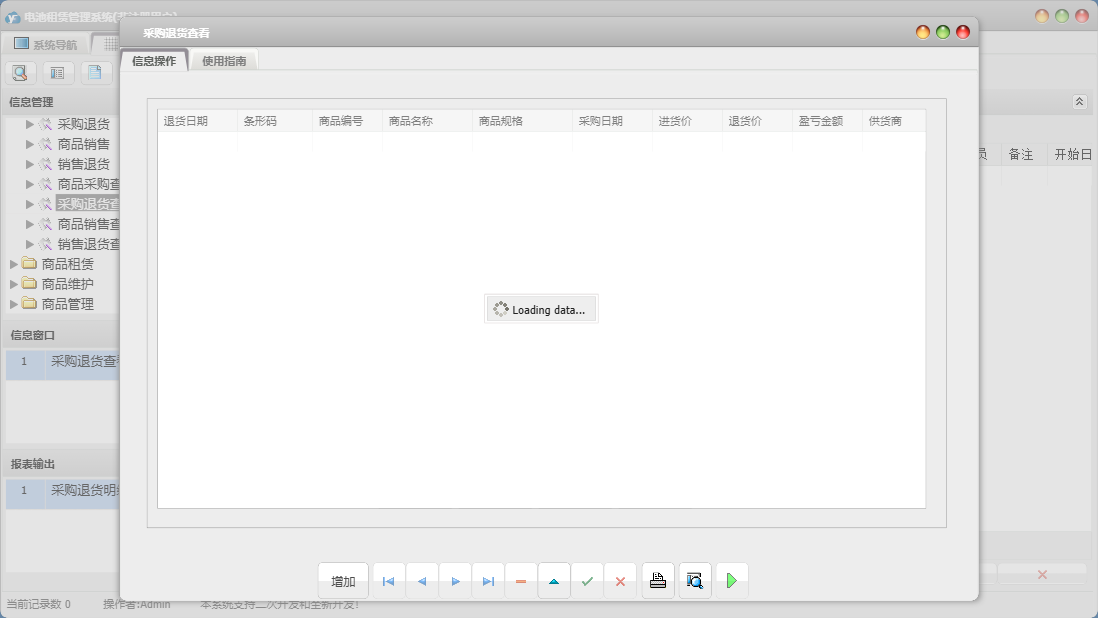Confirm changes with the green checkmark
This screenshot has width=1098, height=618.
587,581
